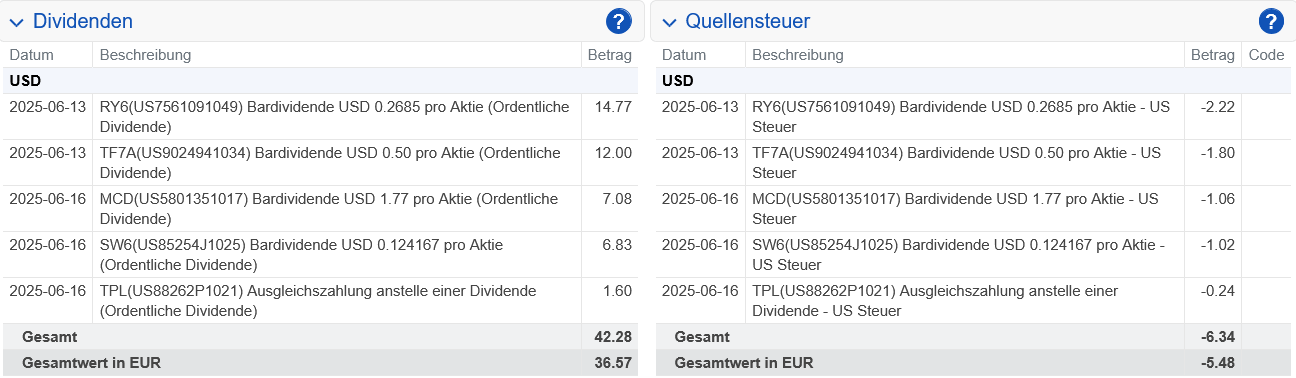
Task: Click the Dividenden section title
Action: [x=83, y=21]
